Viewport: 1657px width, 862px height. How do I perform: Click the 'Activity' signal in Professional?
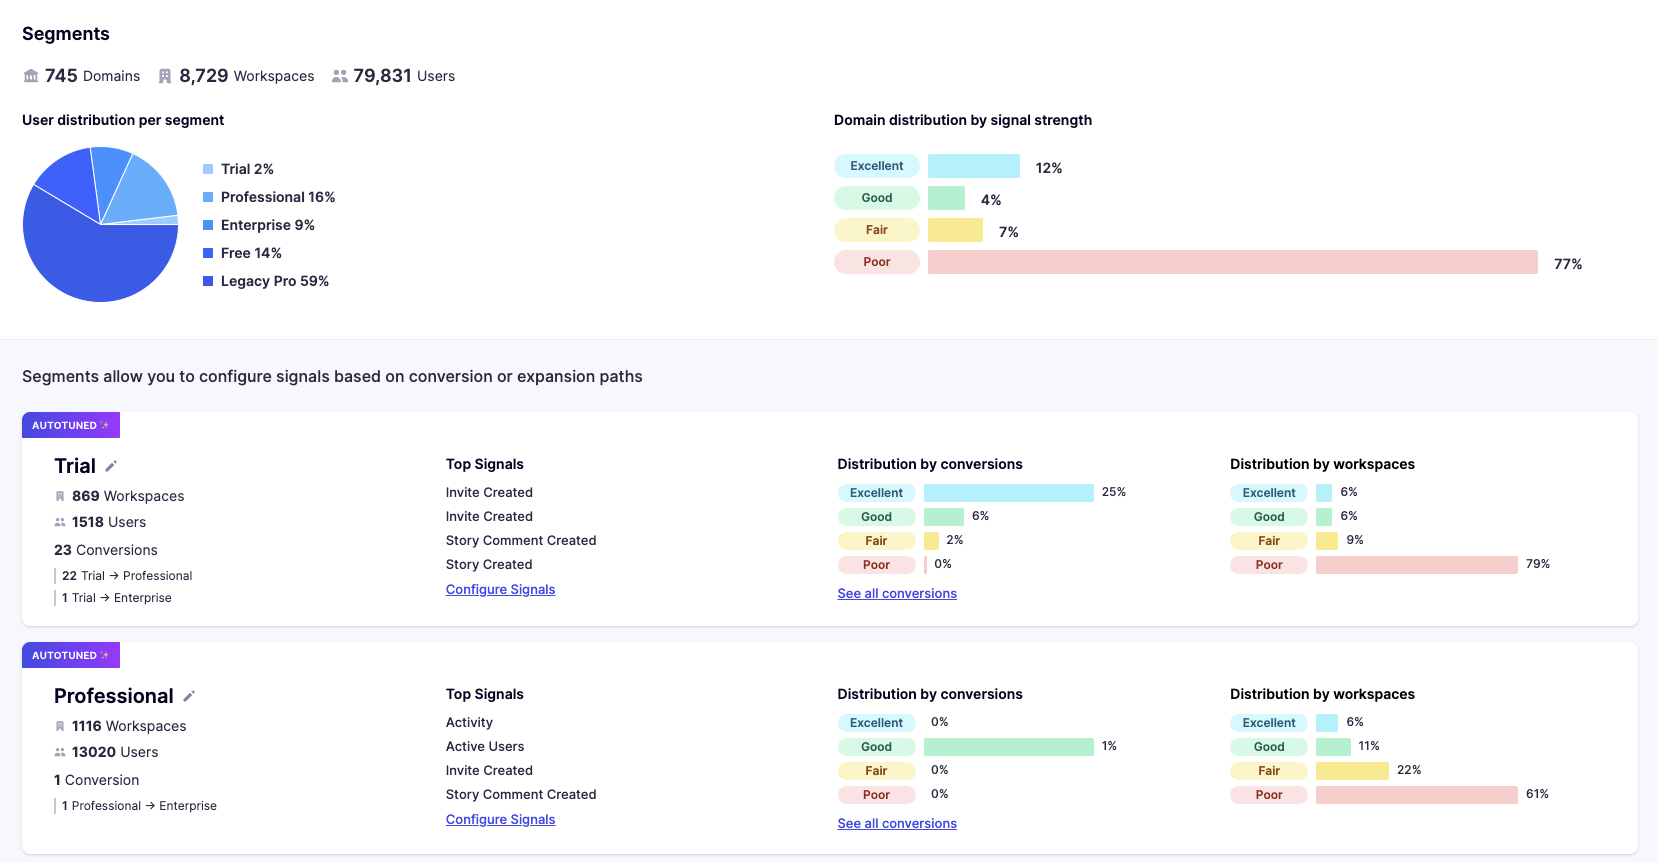coord(469,723)
